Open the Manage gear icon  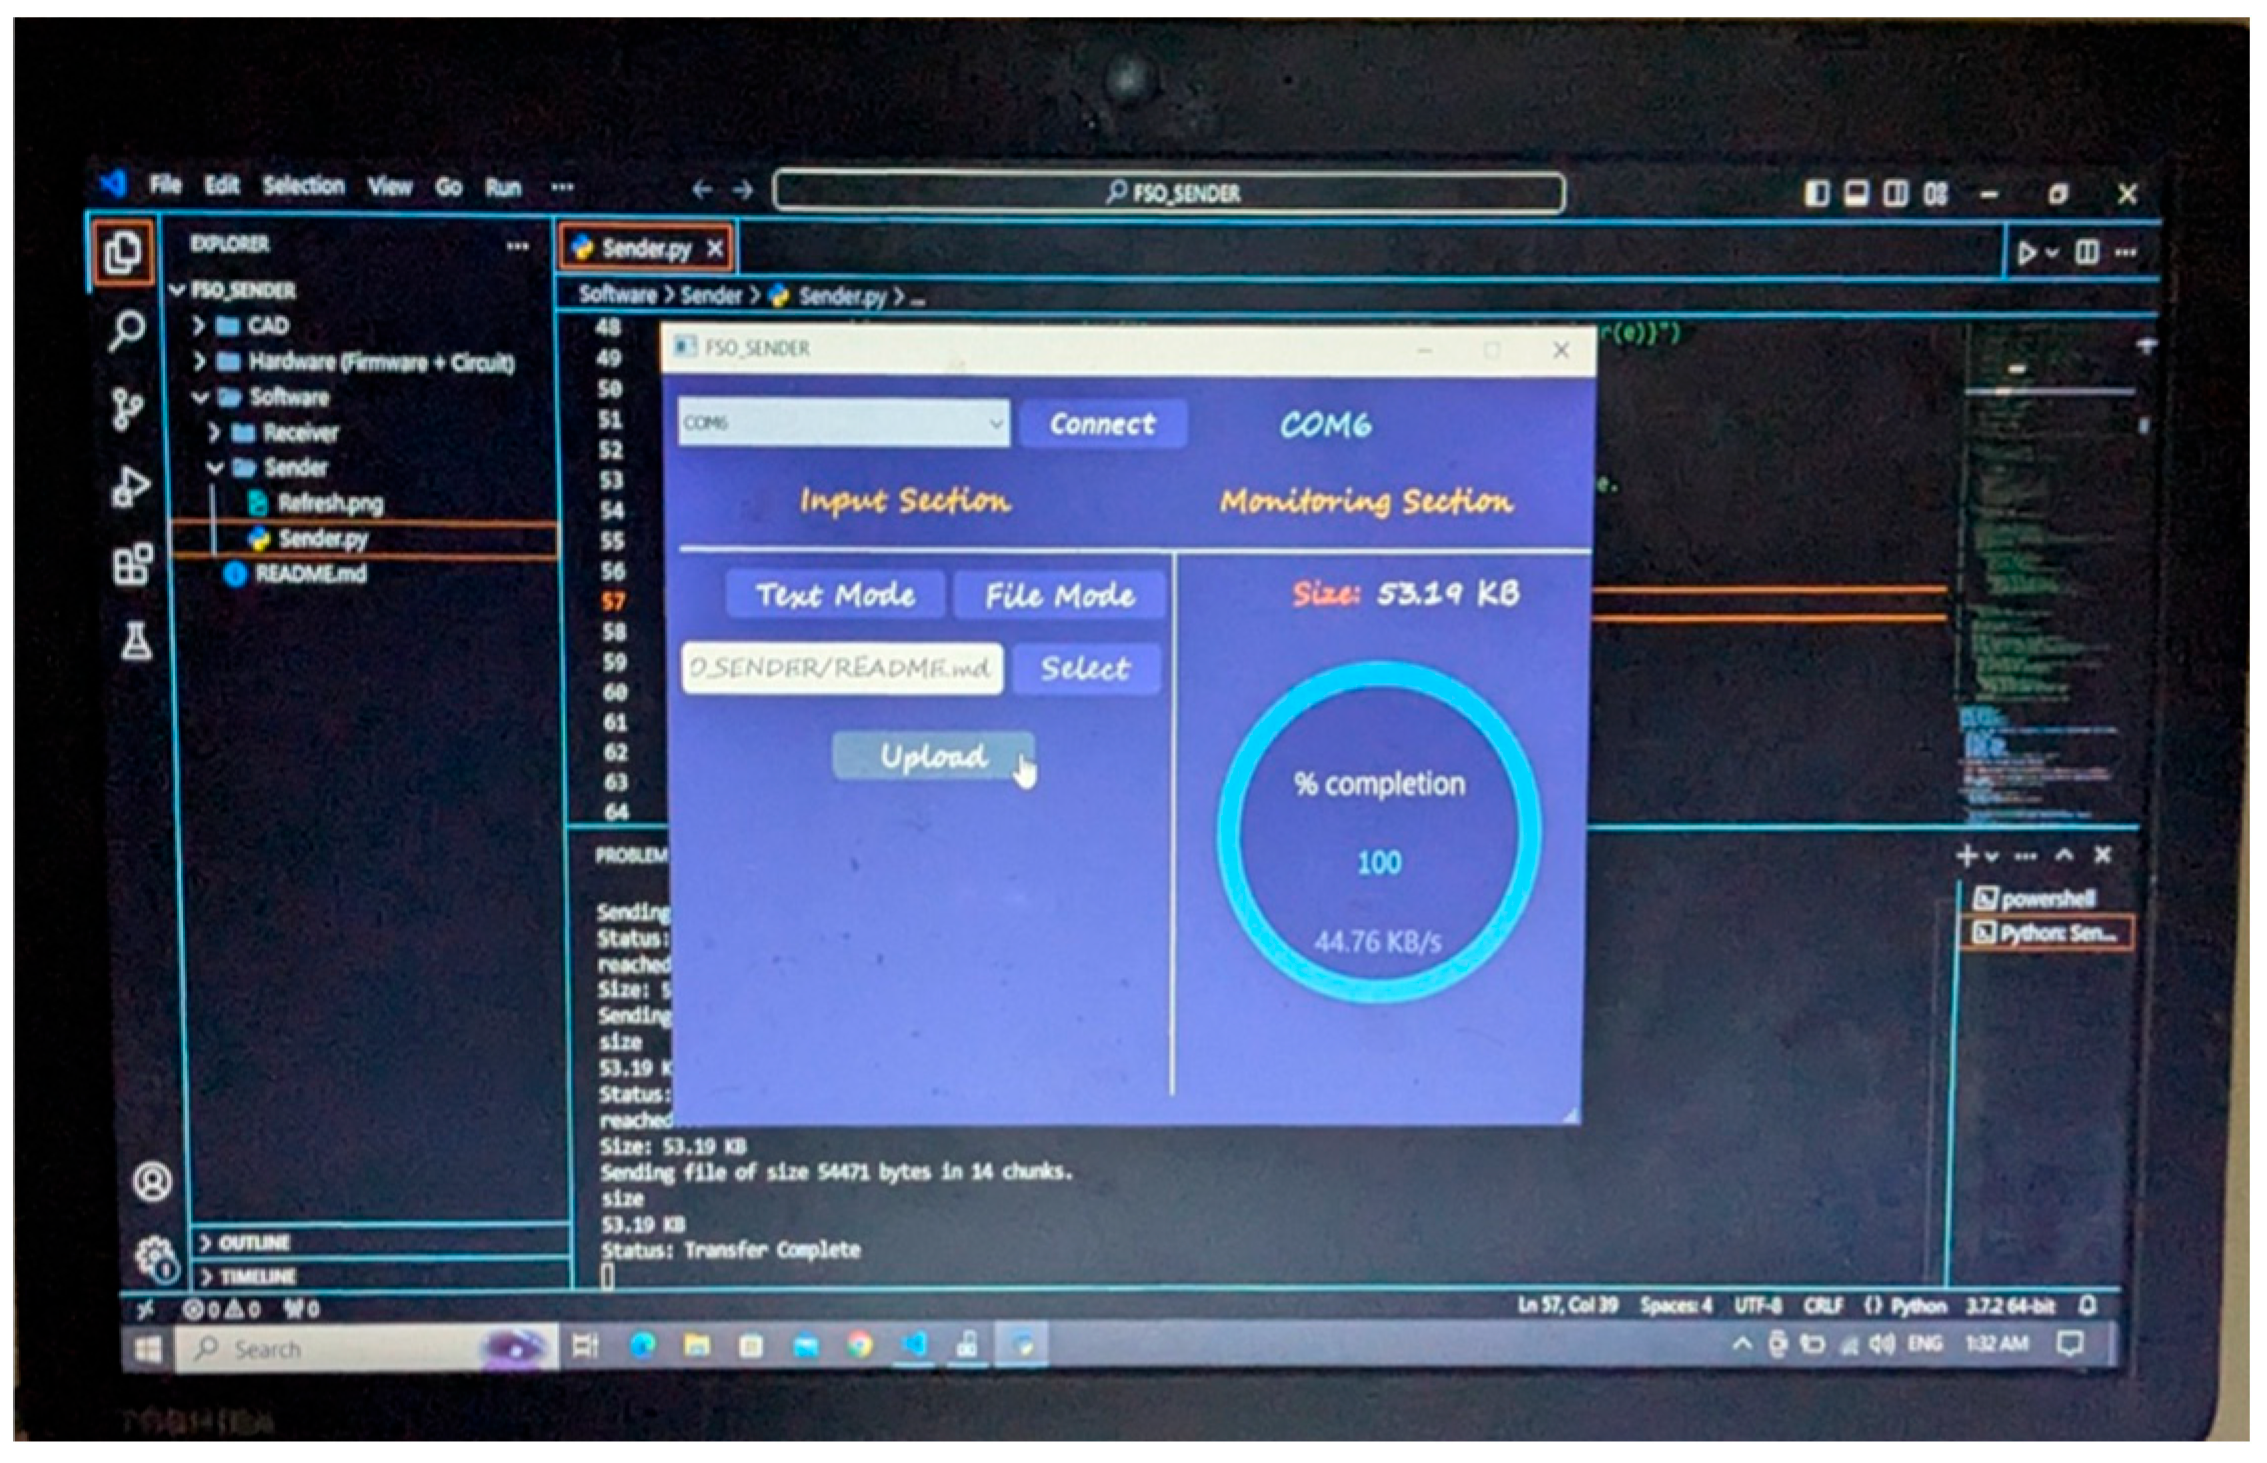pos(156,1259)
